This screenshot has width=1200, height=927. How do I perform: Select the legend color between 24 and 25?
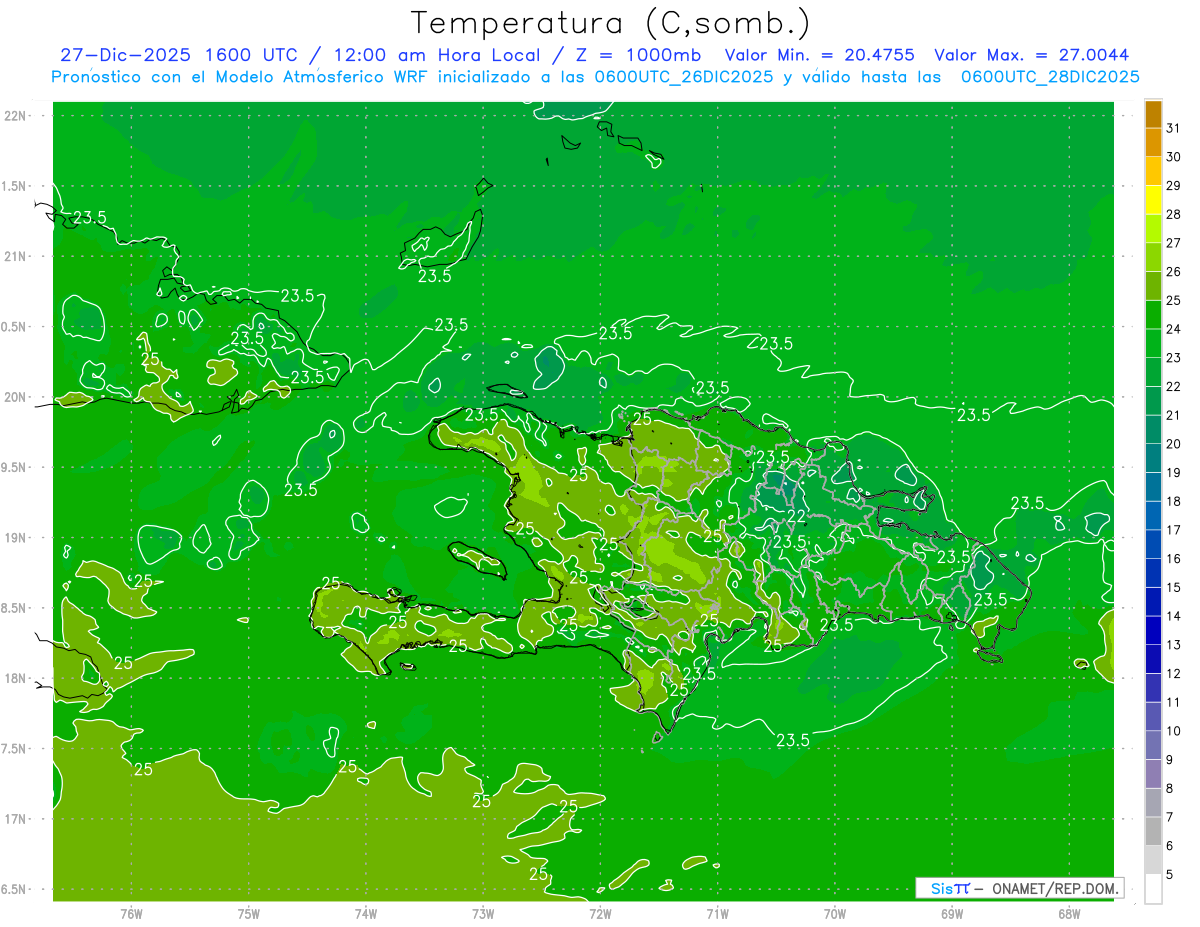click(x=1153, y=315)
